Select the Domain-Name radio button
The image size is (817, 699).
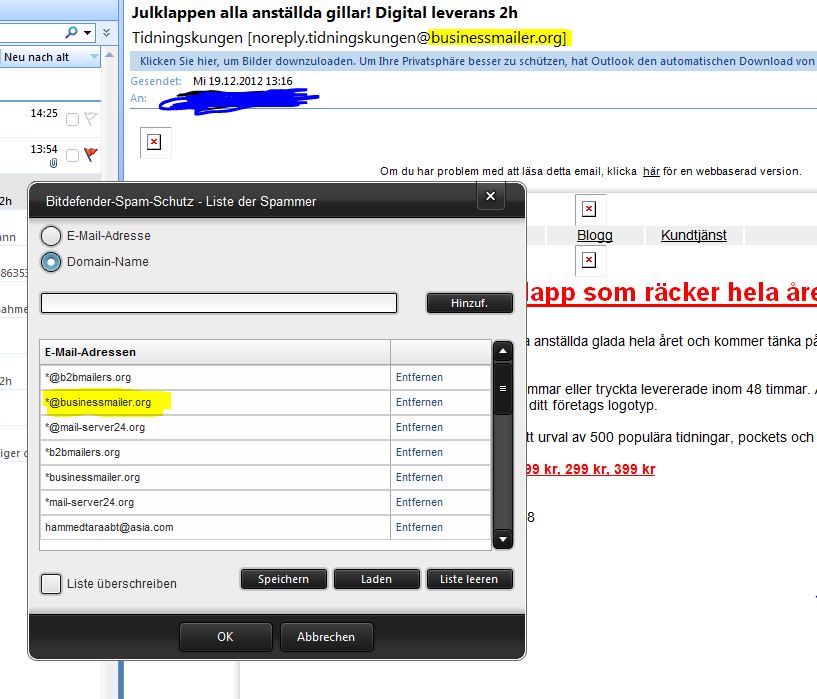pos(51,262)
